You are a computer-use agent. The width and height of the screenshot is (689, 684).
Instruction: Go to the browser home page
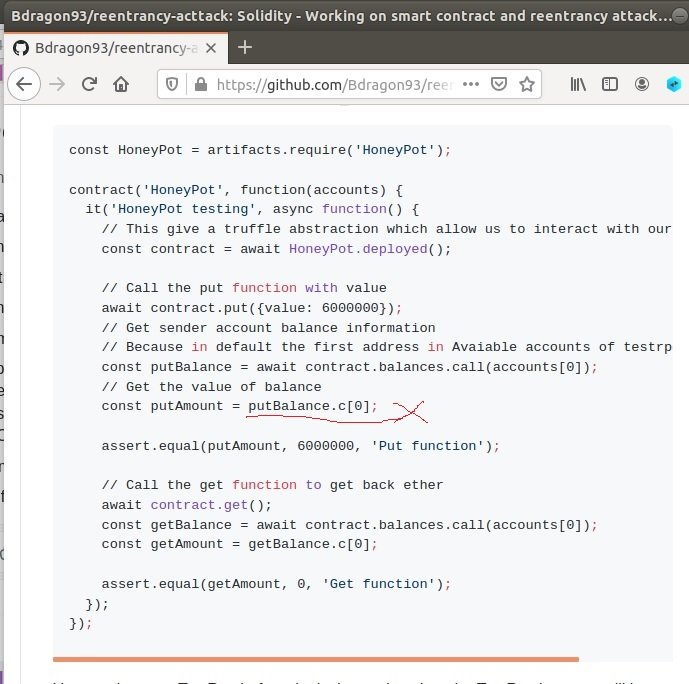121,85
